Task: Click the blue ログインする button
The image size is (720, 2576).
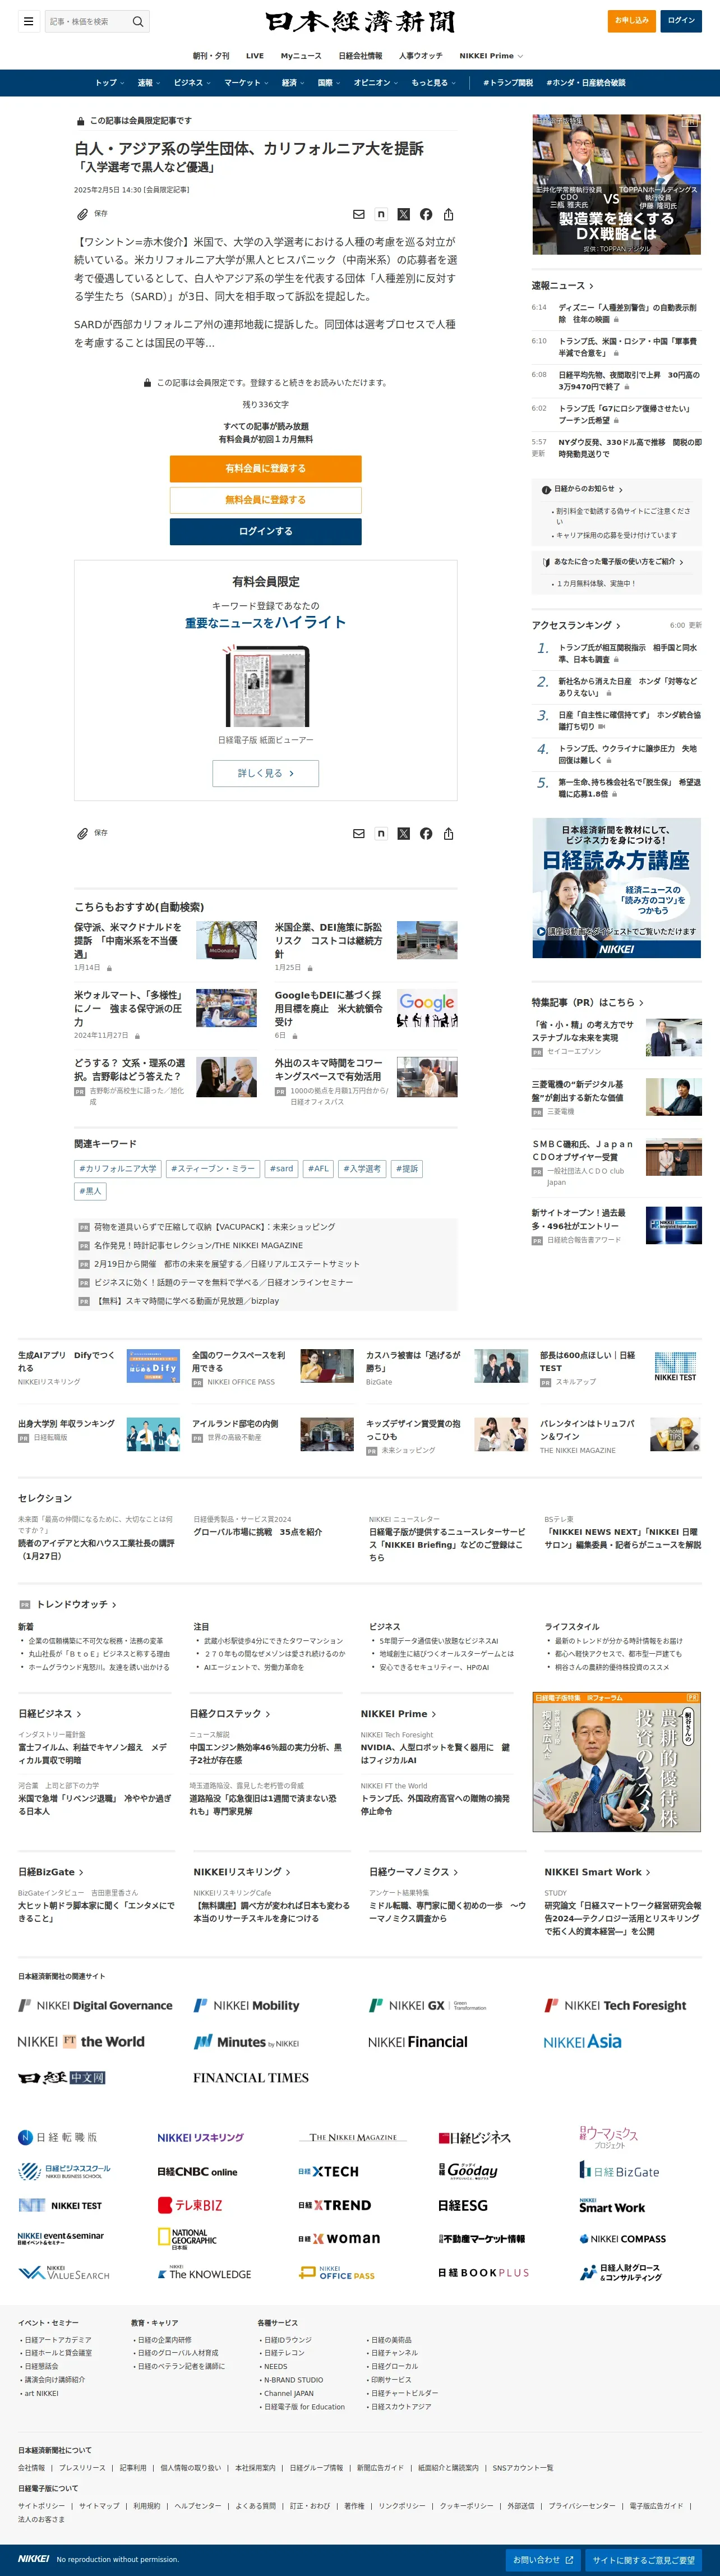Action: (x=265, y=531)
